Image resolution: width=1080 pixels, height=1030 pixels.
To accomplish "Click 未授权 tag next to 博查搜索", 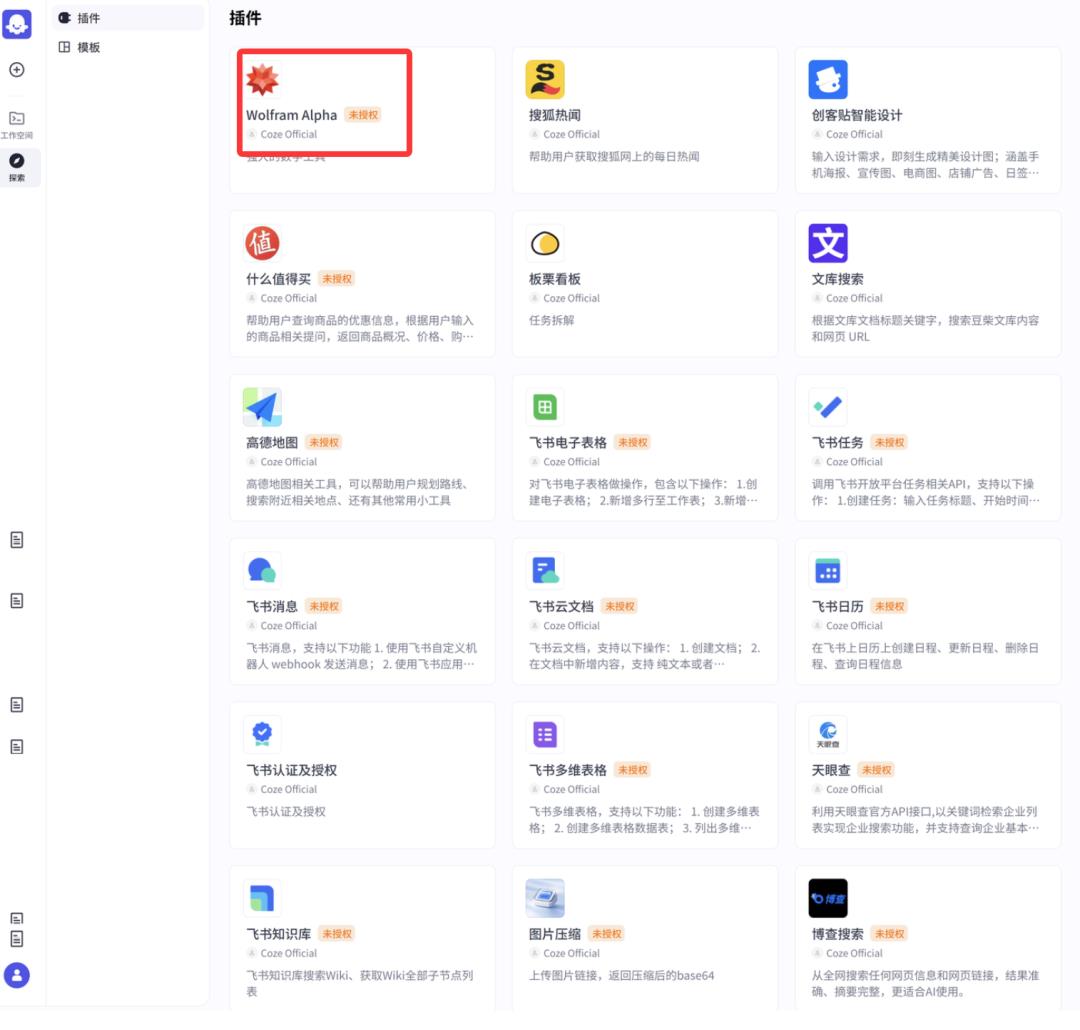I will pos(889,934).
